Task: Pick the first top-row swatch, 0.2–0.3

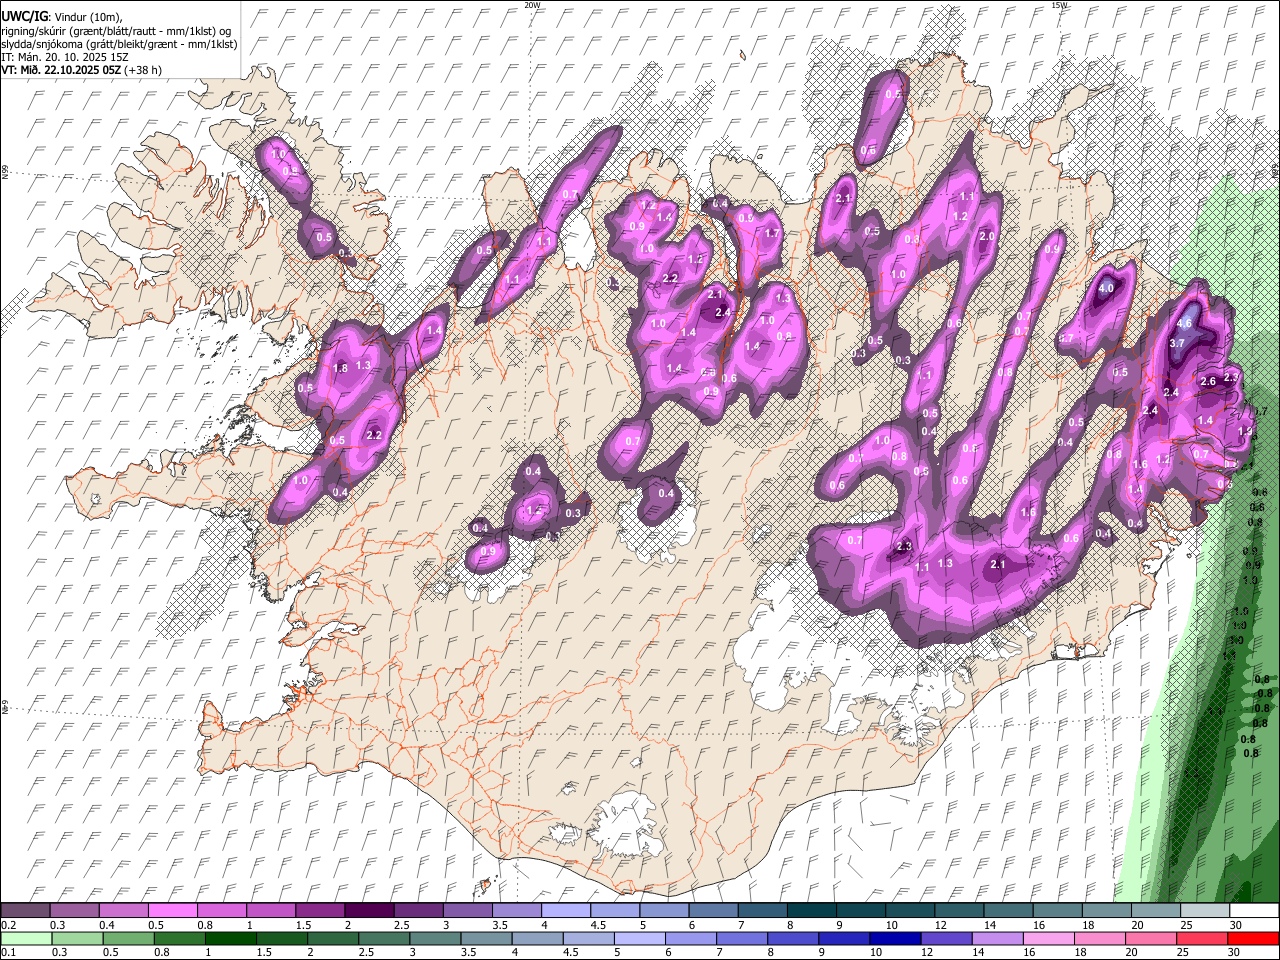Action: (x=25, y=910)
